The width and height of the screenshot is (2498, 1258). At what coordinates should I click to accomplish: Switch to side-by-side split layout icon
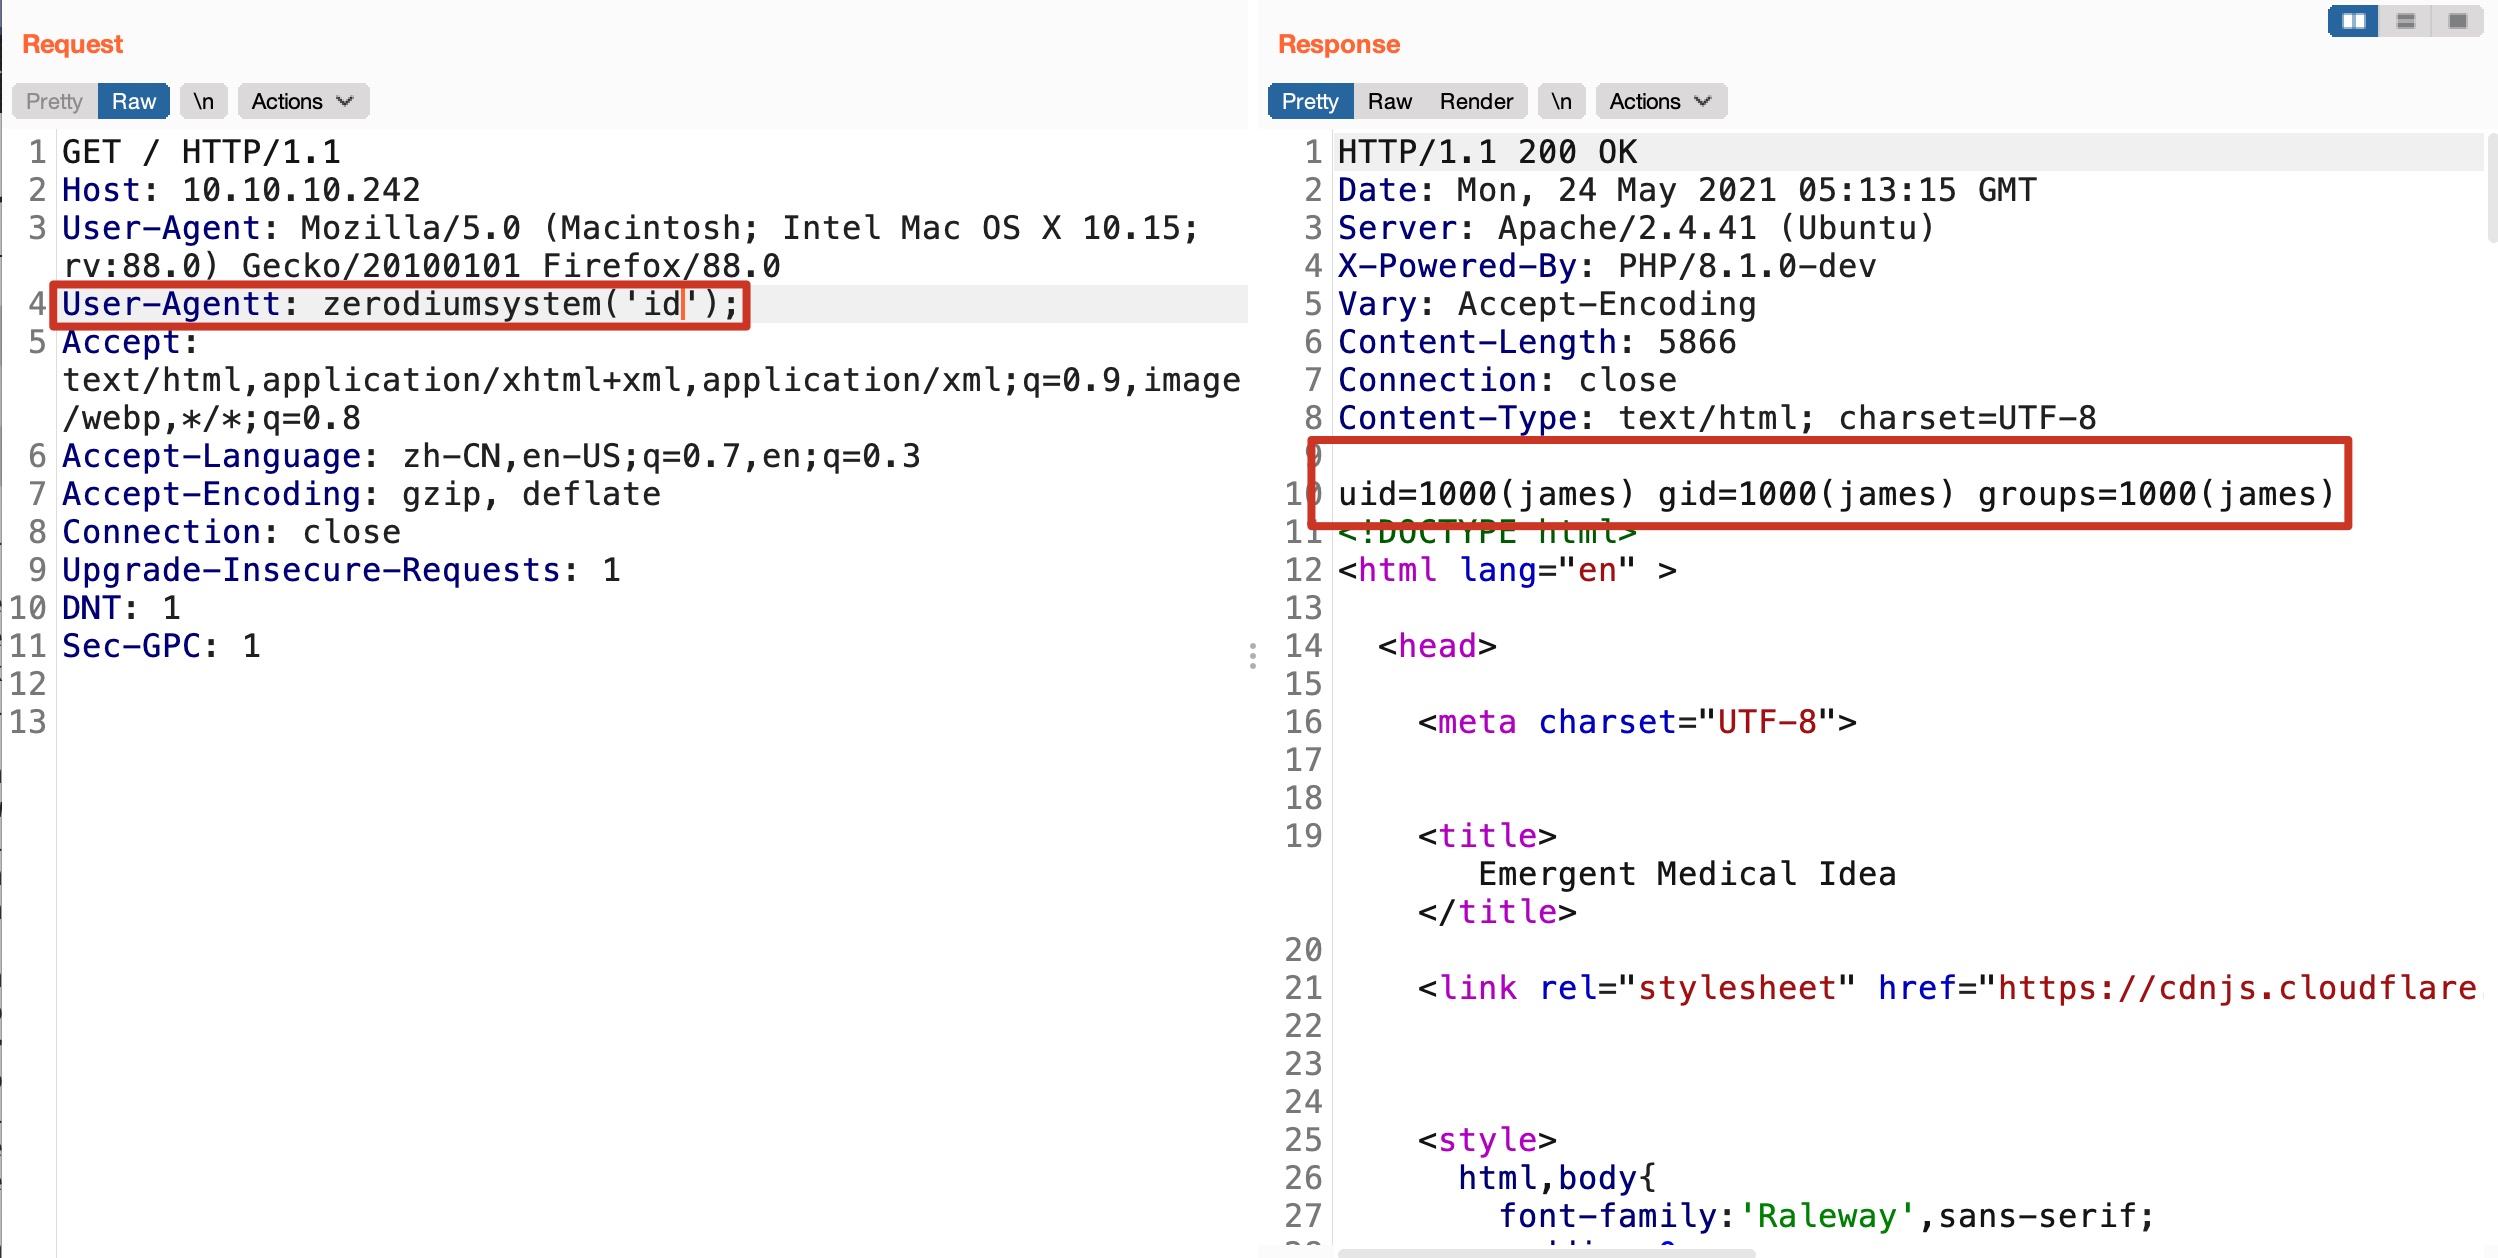coord(2353,21)
